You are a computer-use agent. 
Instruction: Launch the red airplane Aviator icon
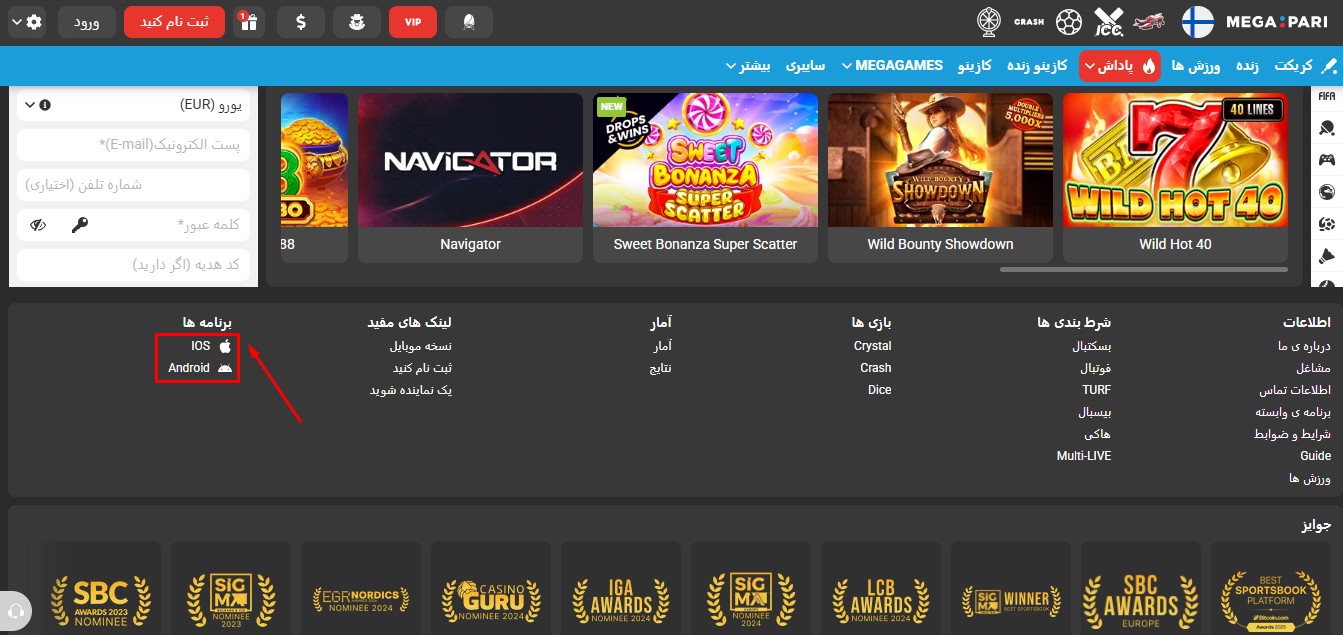click(1150, 21)
